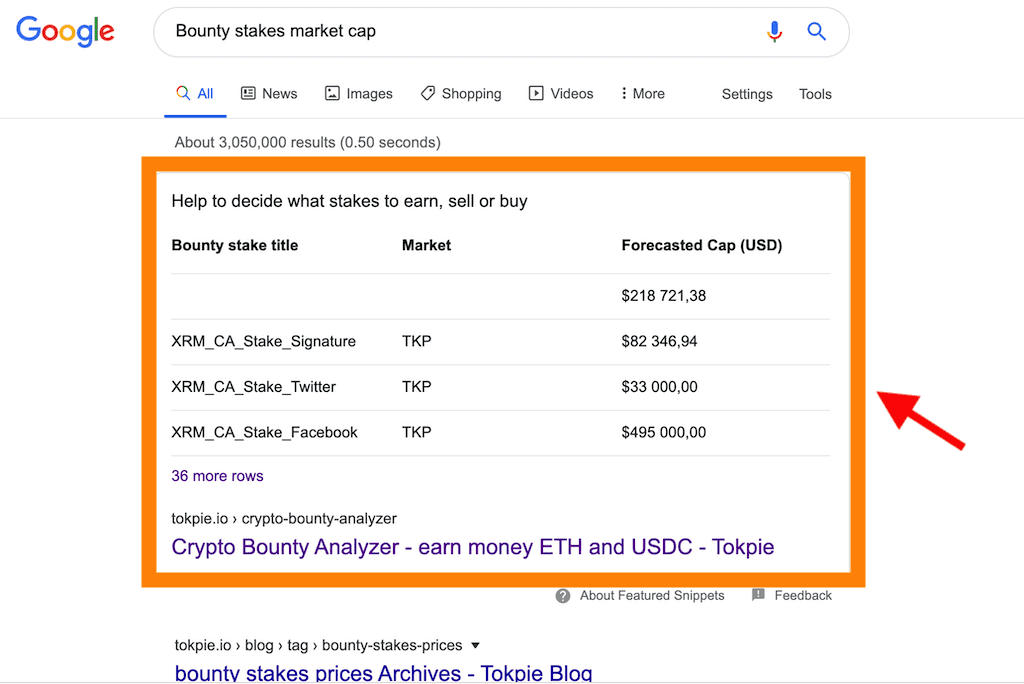This screenshot has width=1024, height=684.
Task: Click the $33 000,00 cap value
Action: (x=660, y=387)
